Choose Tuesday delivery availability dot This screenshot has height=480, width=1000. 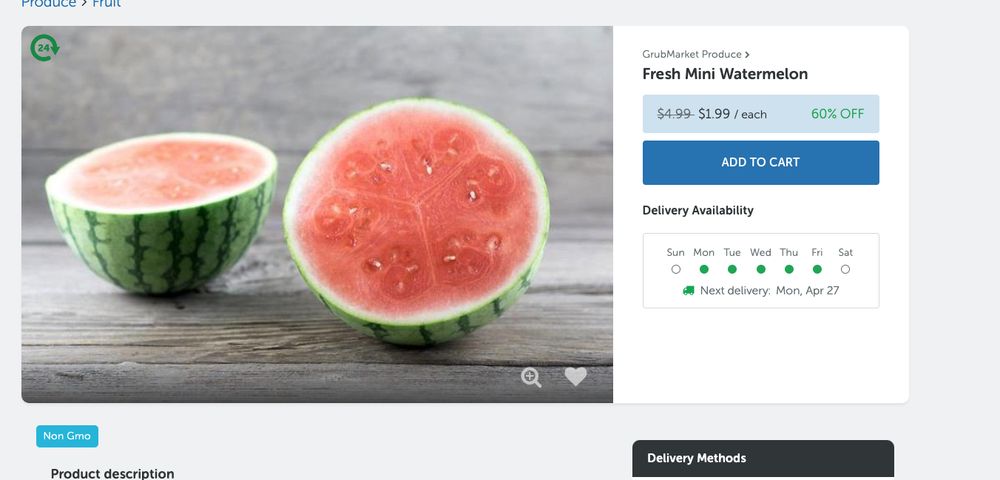coord(732,269)
